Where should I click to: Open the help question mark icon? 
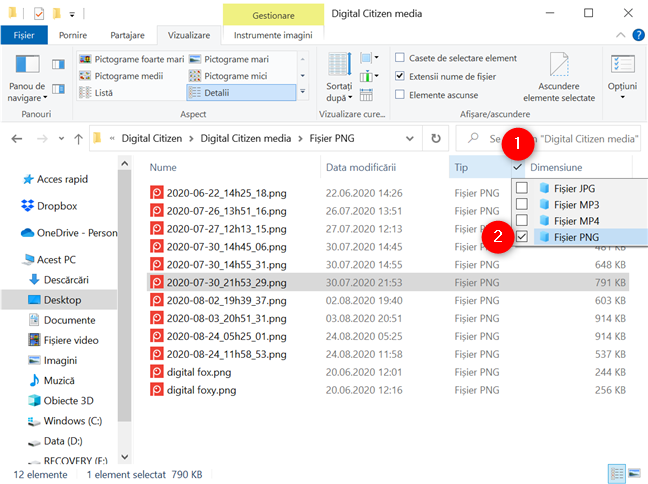pyautogui.click(x=638, y=35)
